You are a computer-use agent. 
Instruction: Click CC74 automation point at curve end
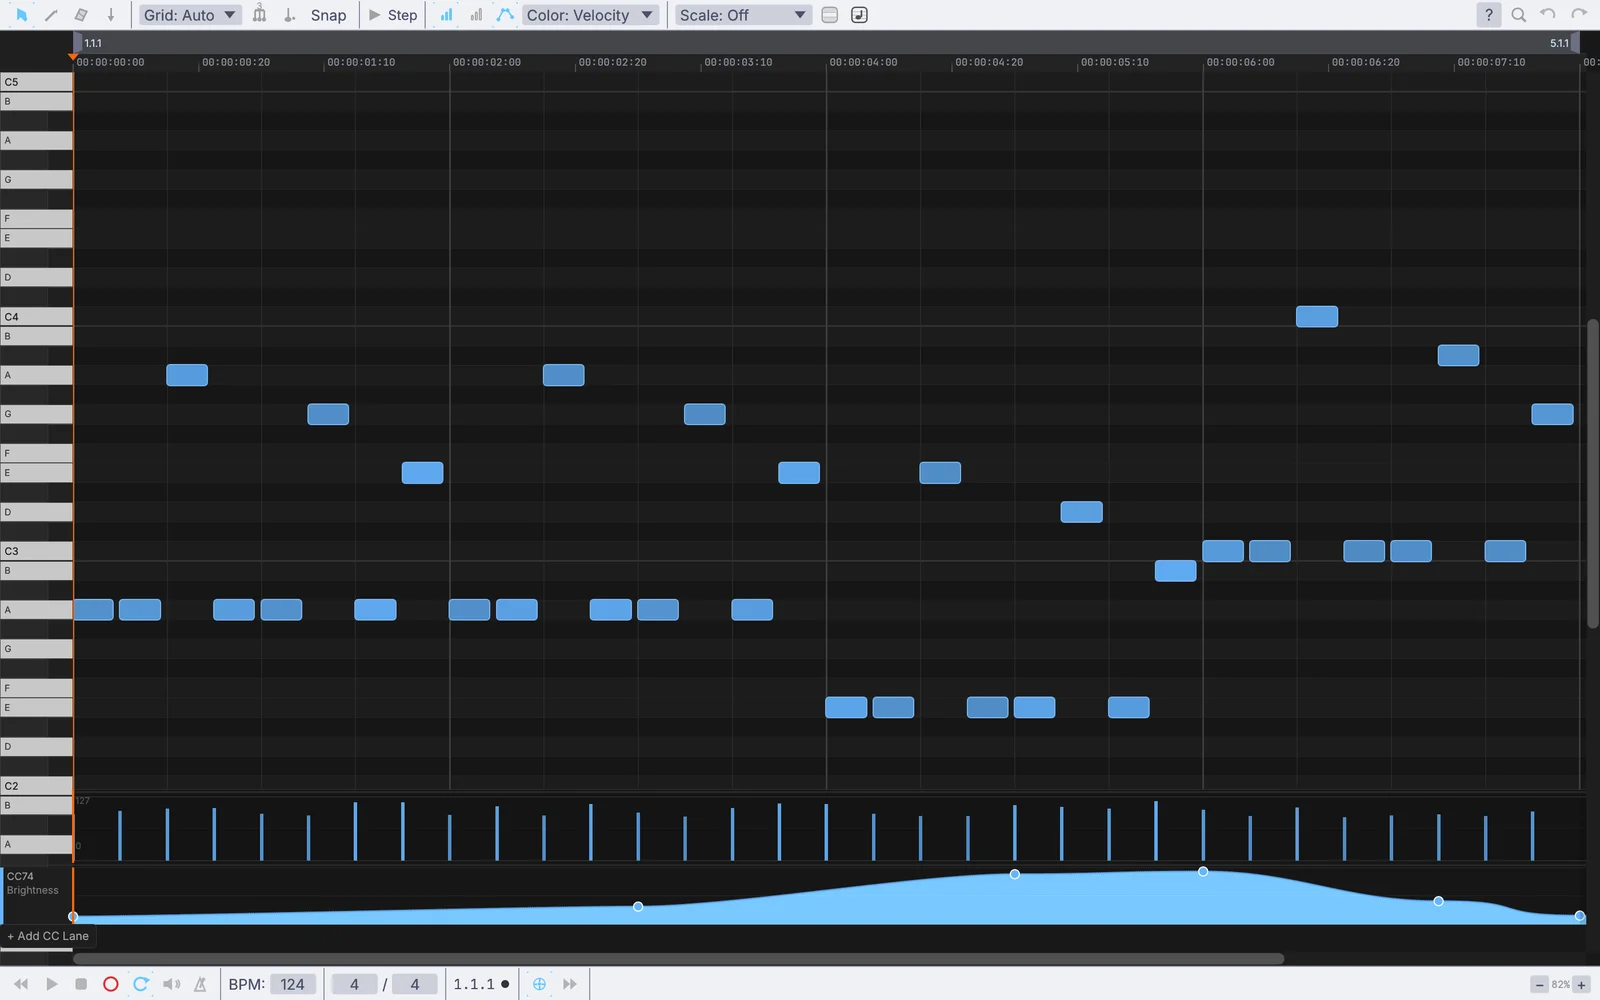coord(1580,916)
